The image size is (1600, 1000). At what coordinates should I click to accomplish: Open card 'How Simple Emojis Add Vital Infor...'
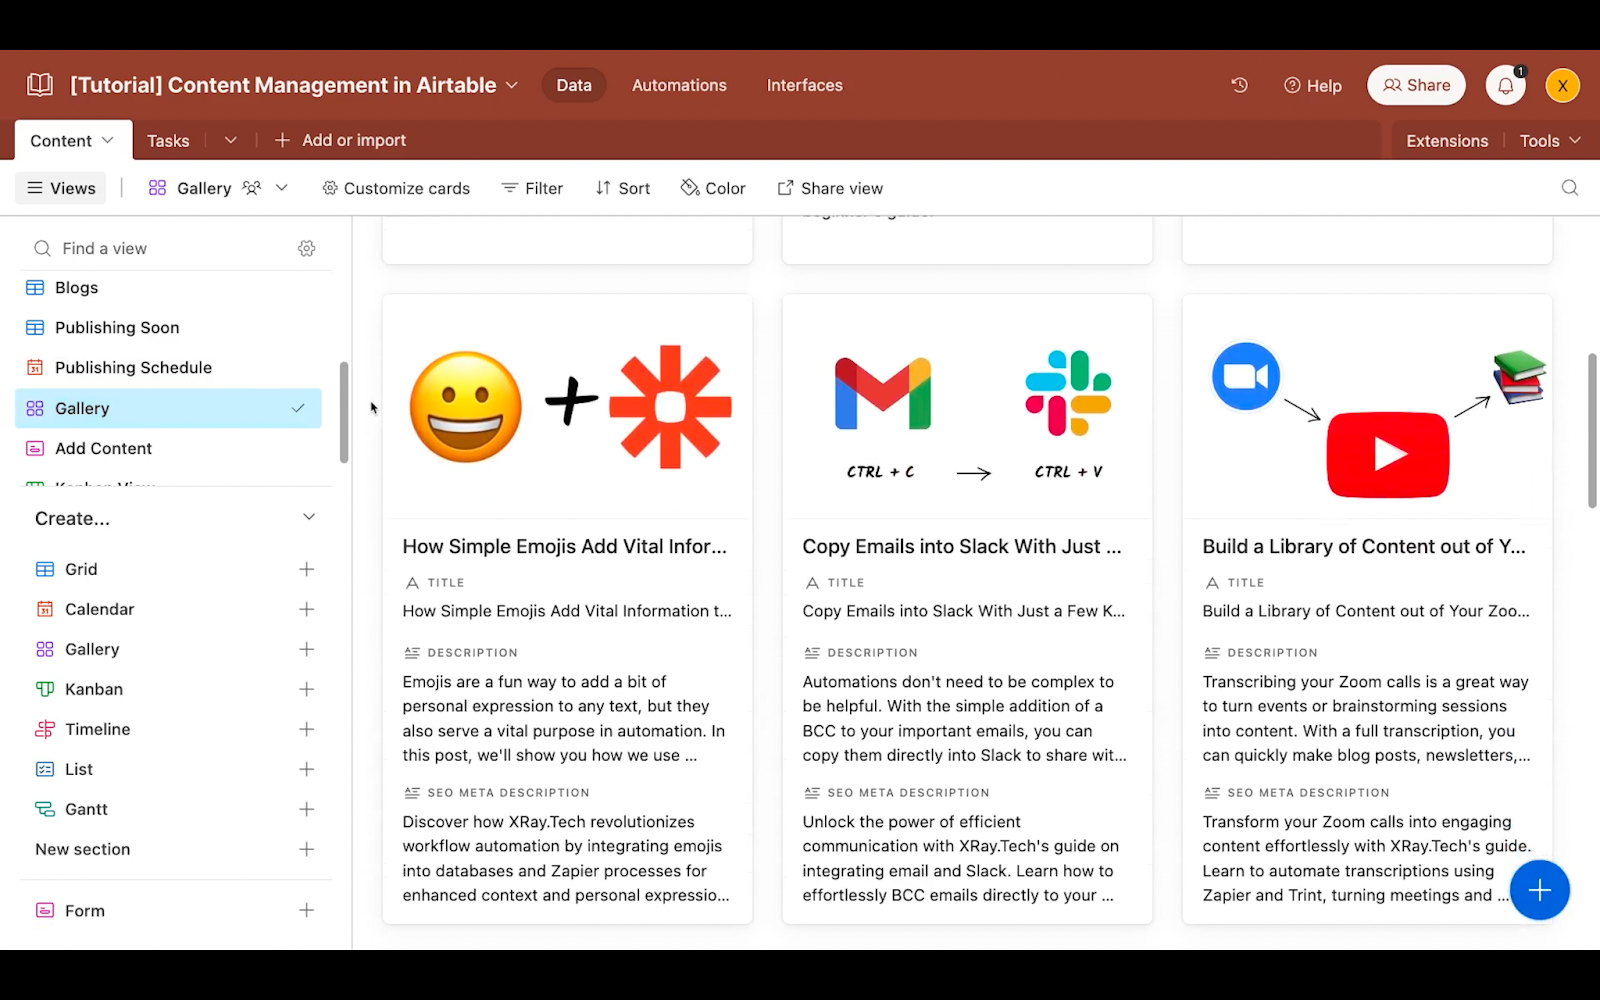564,546
